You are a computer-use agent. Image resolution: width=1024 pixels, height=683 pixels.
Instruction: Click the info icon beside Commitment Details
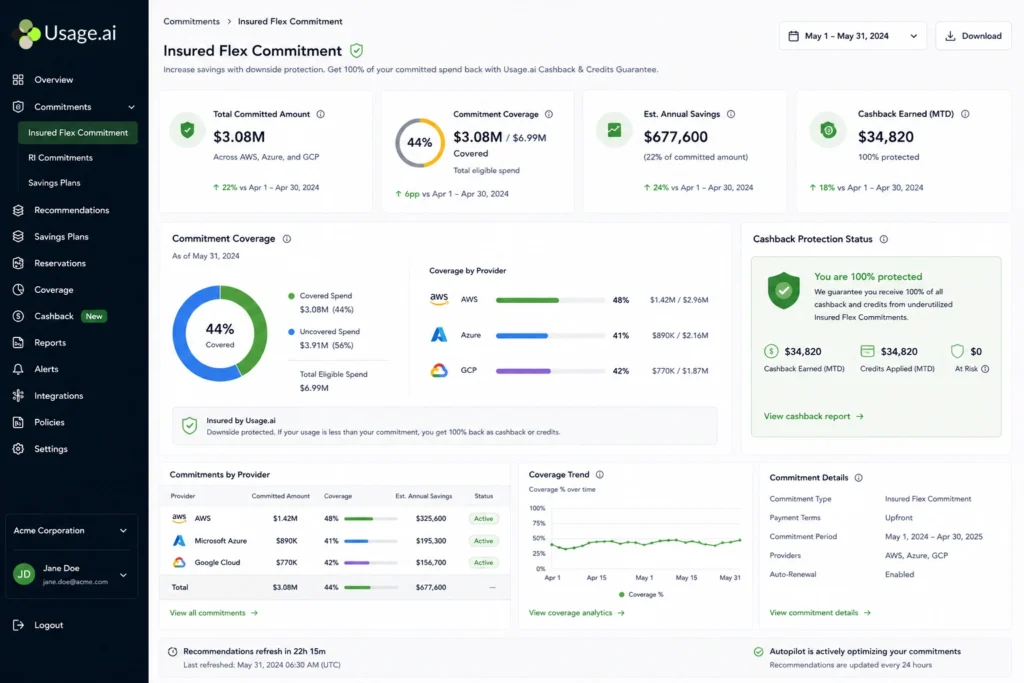point(859,478)
